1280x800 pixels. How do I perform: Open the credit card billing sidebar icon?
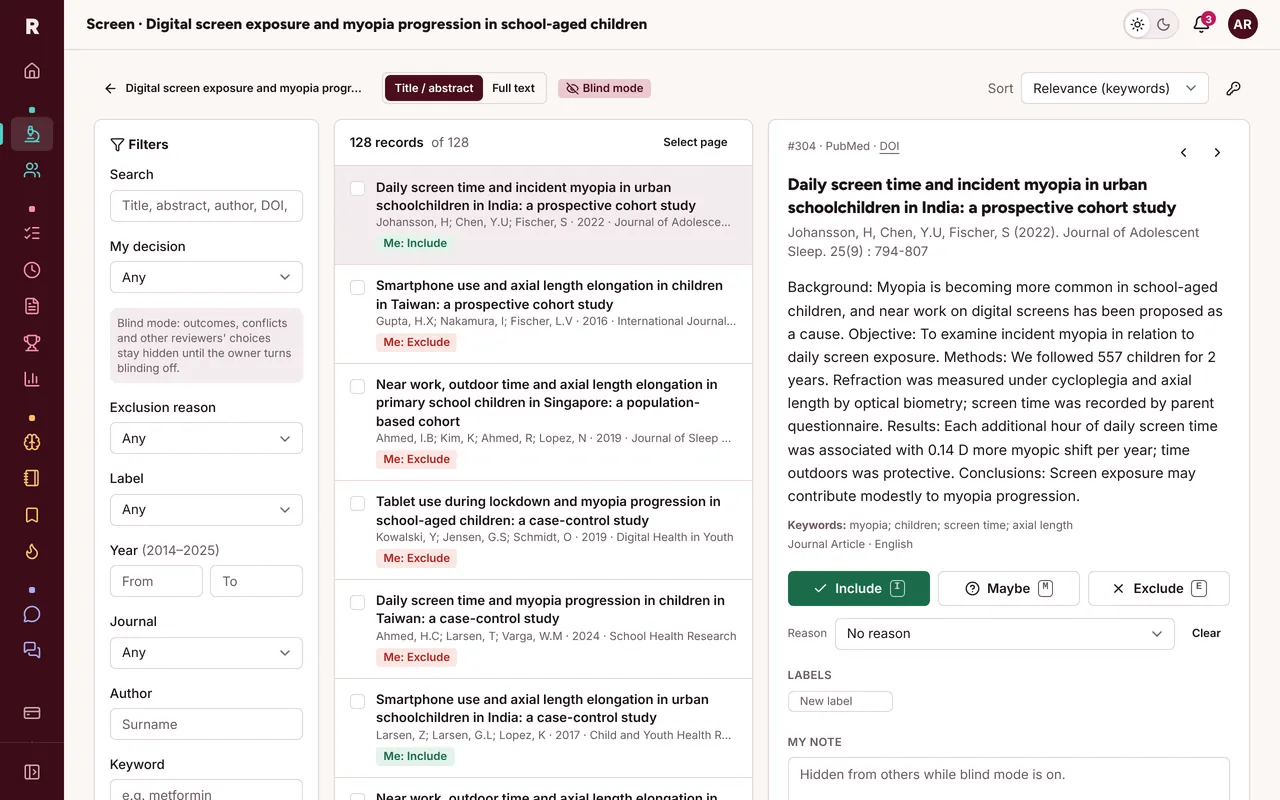coord(32,713)
